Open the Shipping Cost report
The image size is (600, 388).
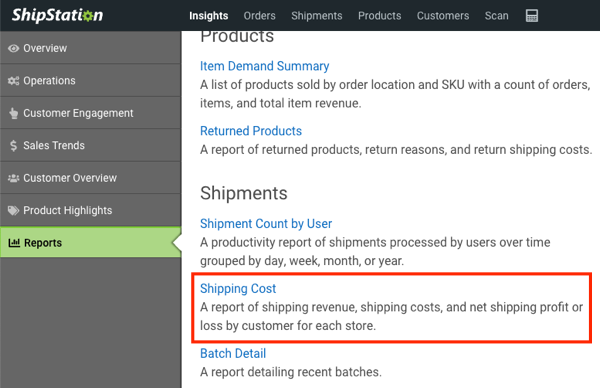238,289
